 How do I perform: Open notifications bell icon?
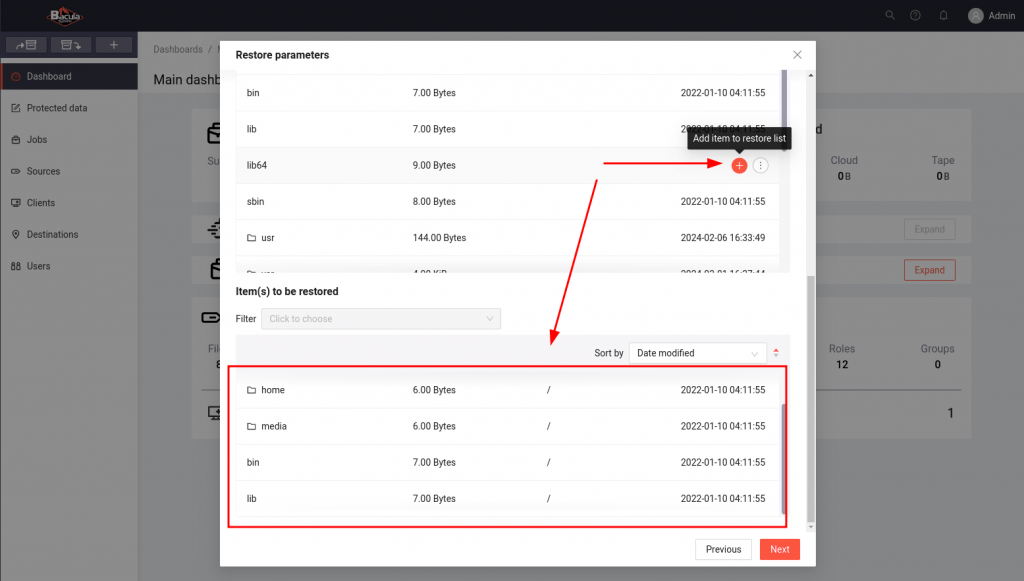click(943, 15)
